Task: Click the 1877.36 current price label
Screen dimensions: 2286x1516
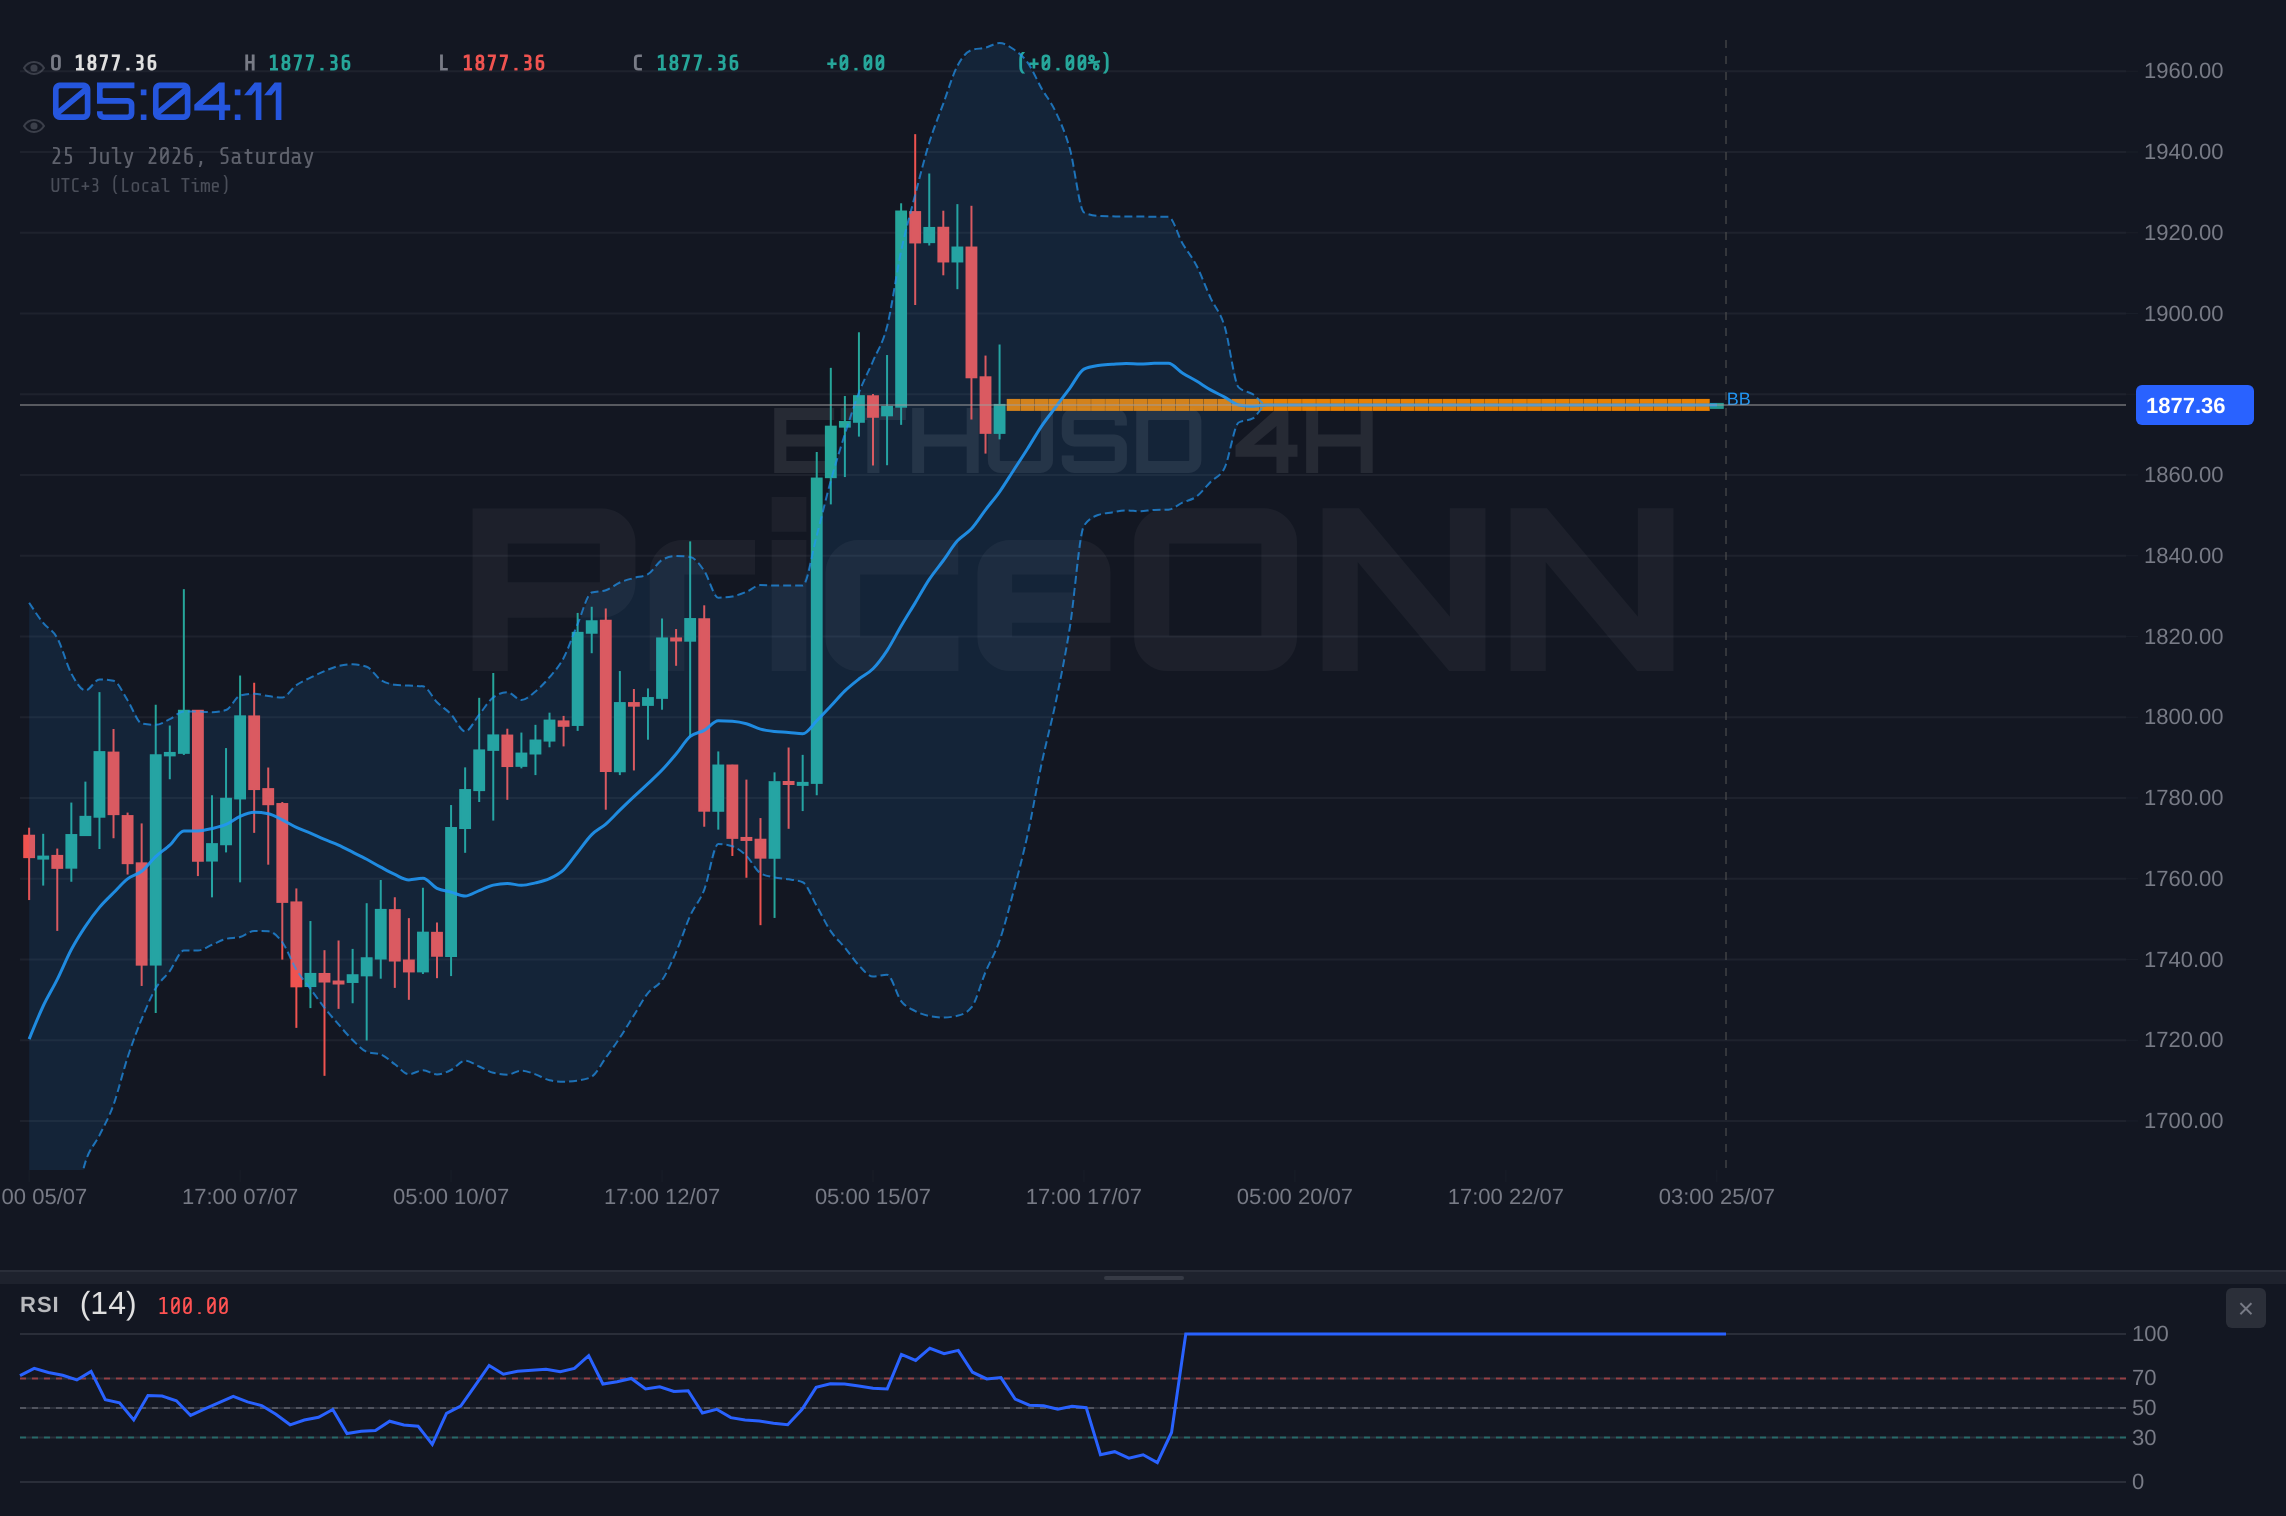Action: point(2194,405)
